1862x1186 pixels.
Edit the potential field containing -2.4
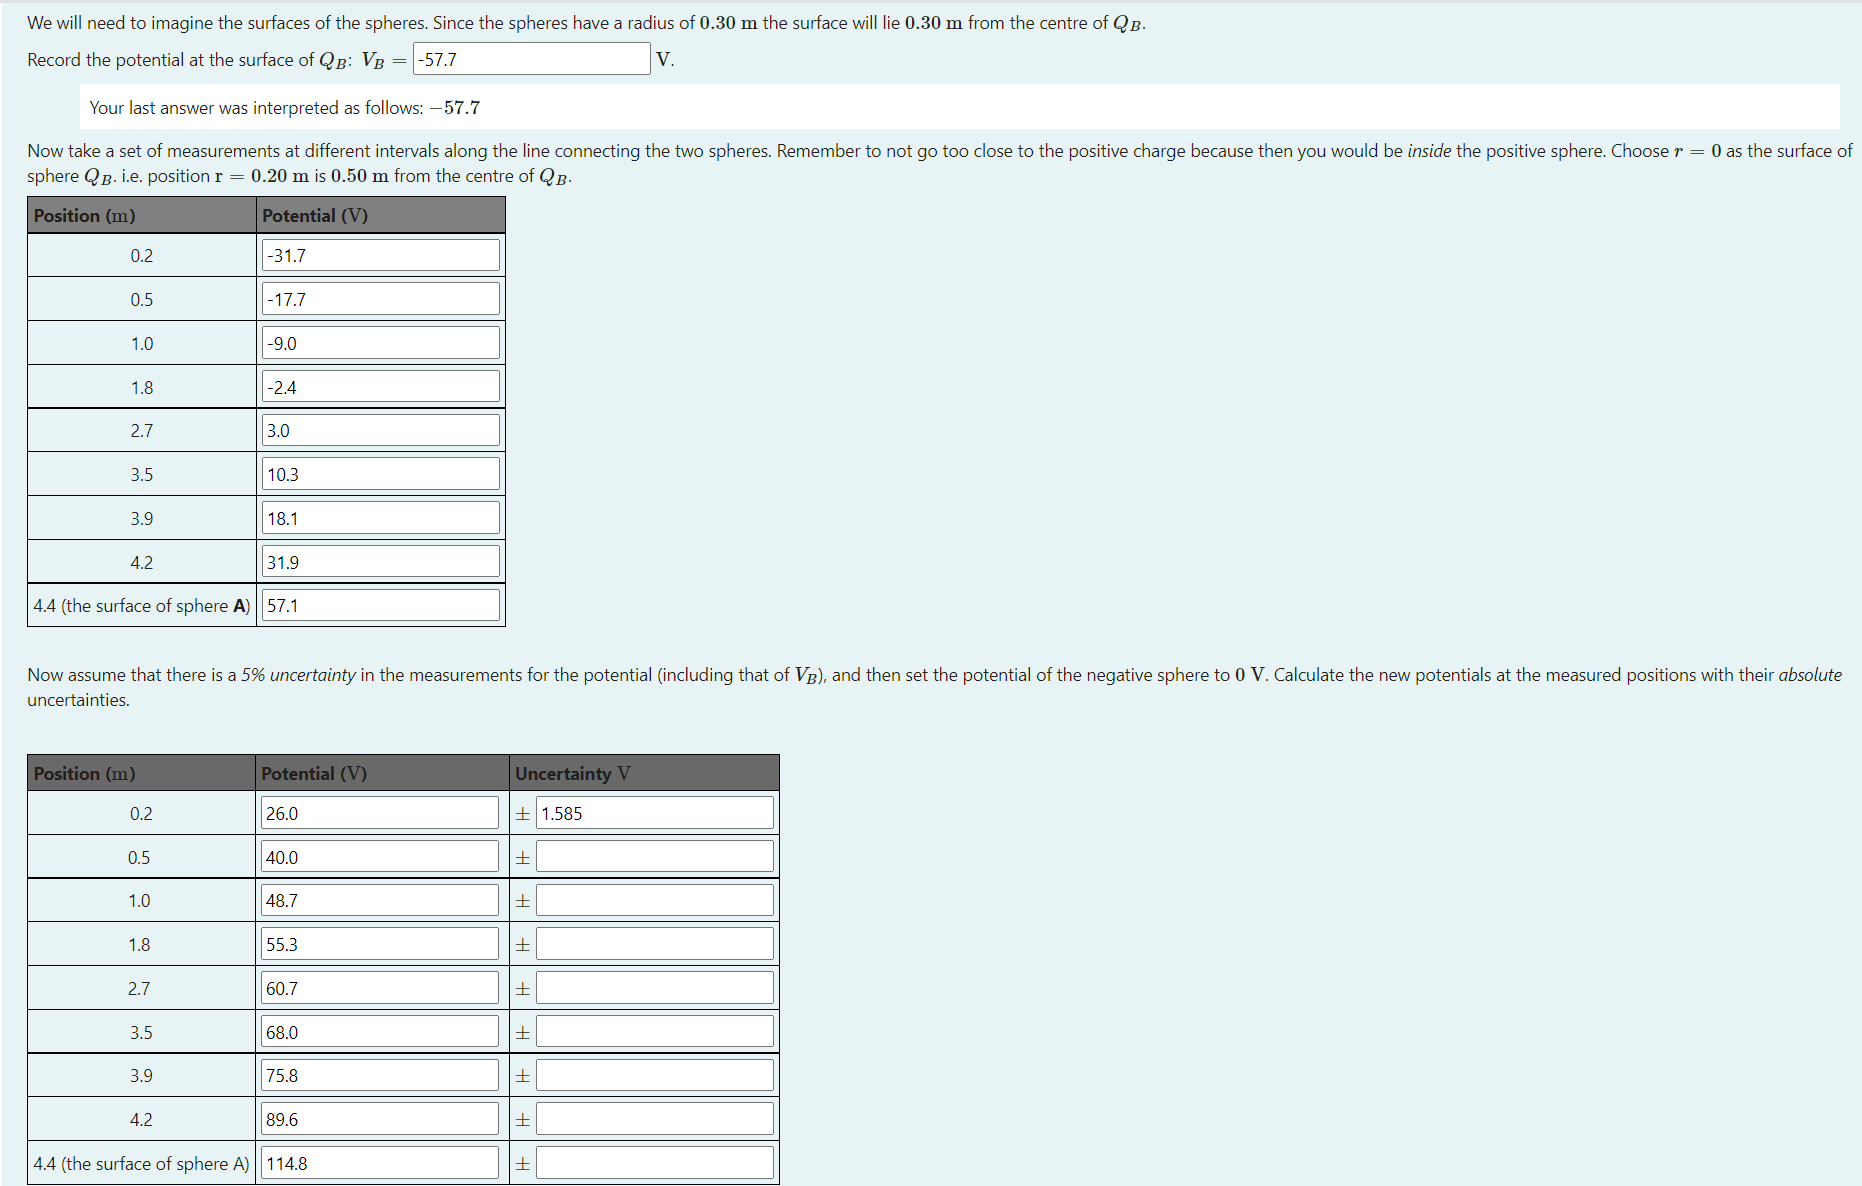(381, 387)
